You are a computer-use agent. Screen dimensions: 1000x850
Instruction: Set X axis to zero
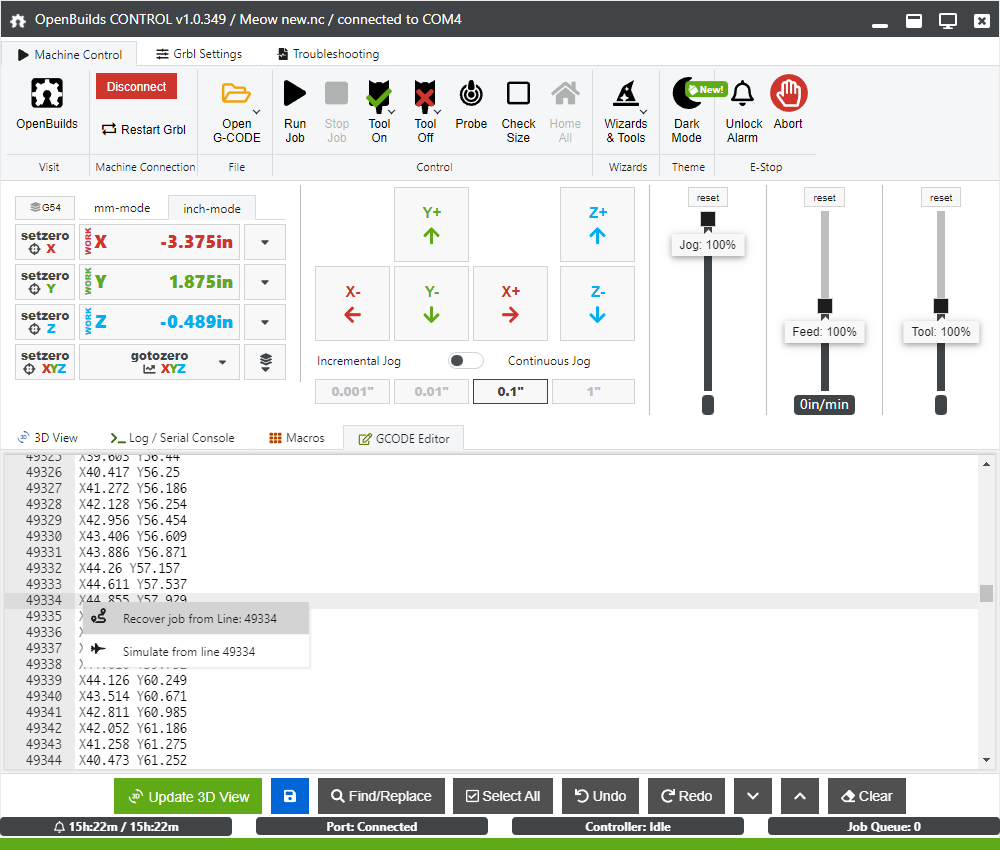tap(45, 242)
